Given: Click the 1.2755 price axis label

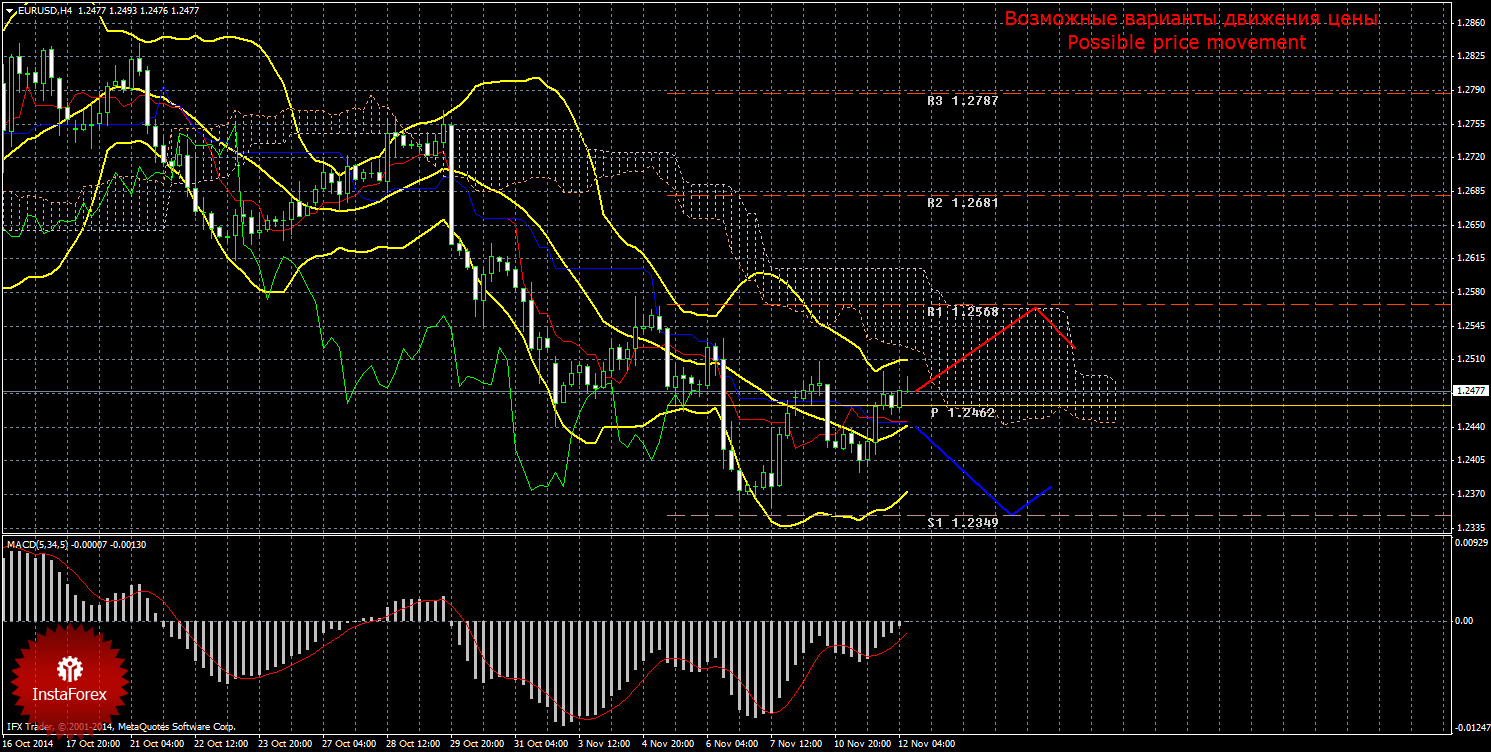Looking at the screenshot, I should (x=1470, y=124).
